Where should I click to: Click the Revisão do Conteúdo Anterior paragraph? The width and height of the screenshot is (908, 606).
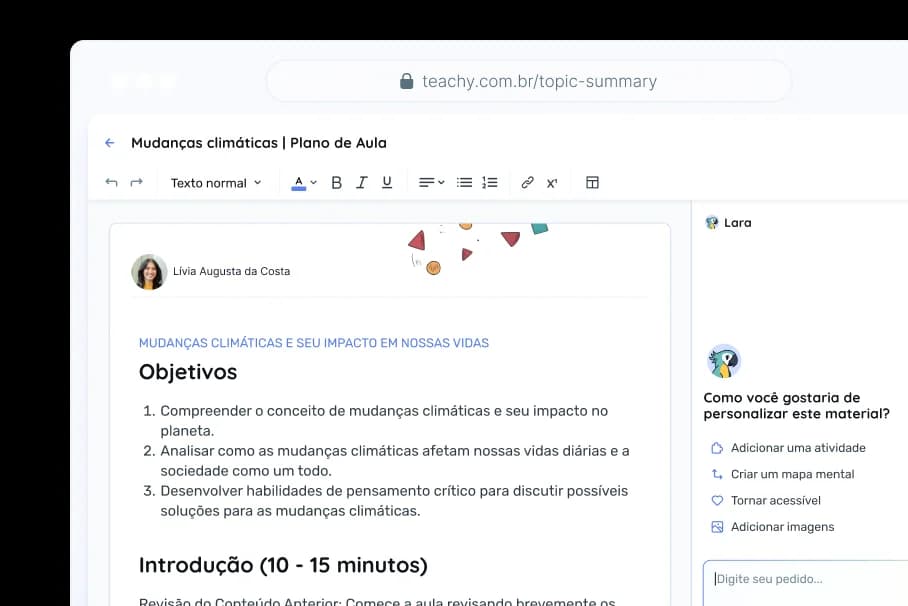(x=377, y=601)
